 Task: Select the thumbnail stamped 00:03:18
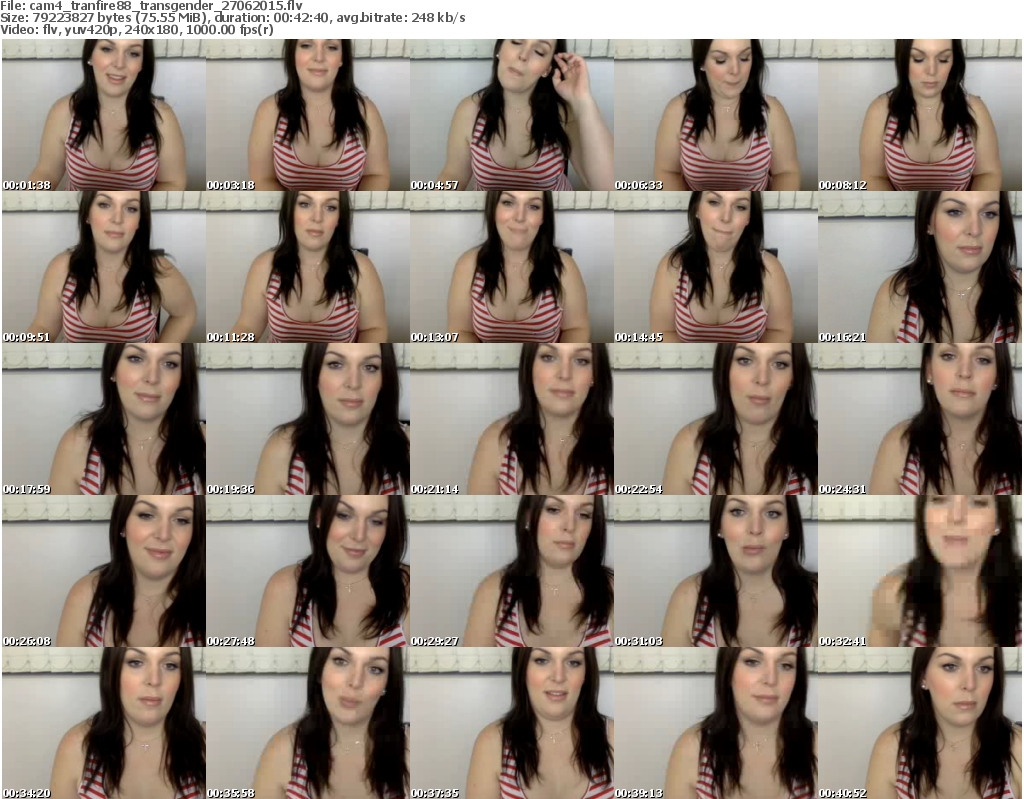(308, 115)
